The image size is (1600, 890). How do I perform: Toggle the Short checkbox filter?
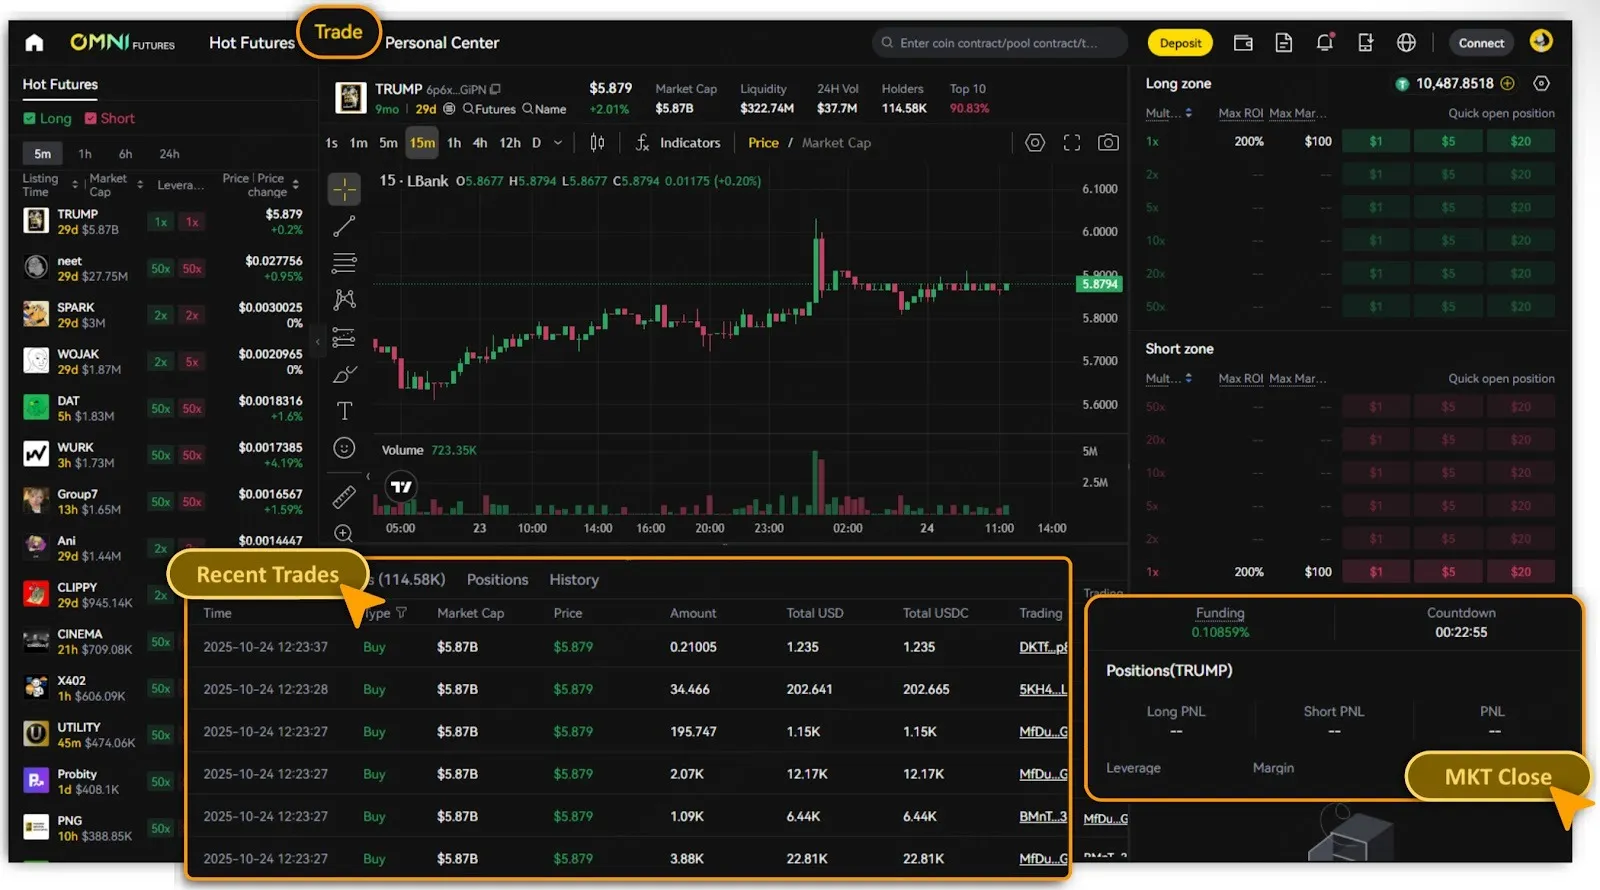coord(91,118)
